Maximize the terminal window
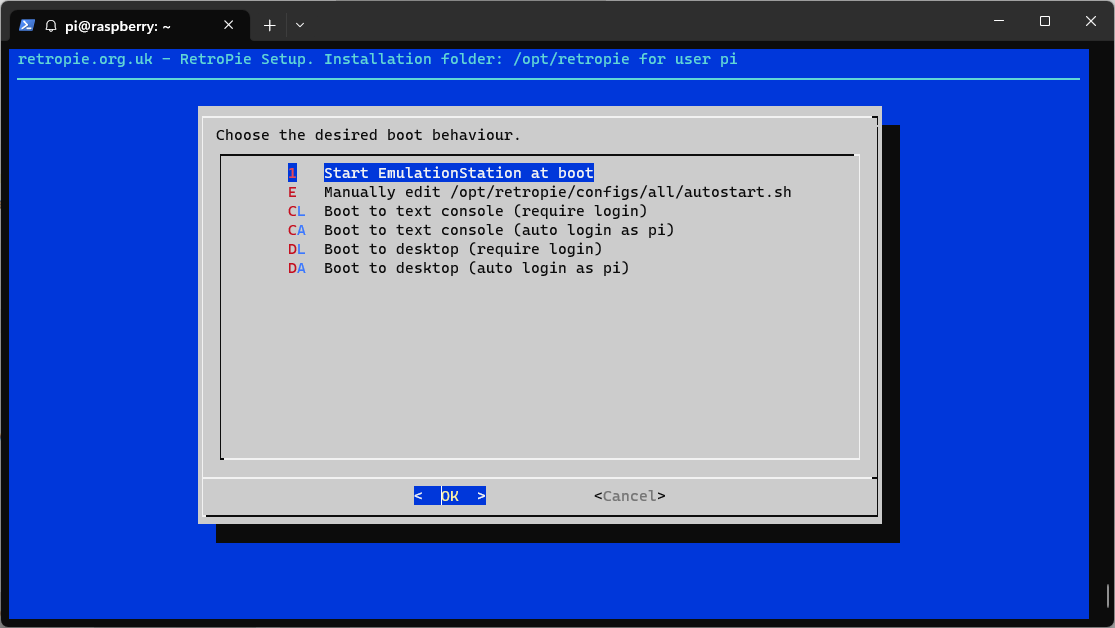This screenshot has height=628, width=1115. 1045,21
